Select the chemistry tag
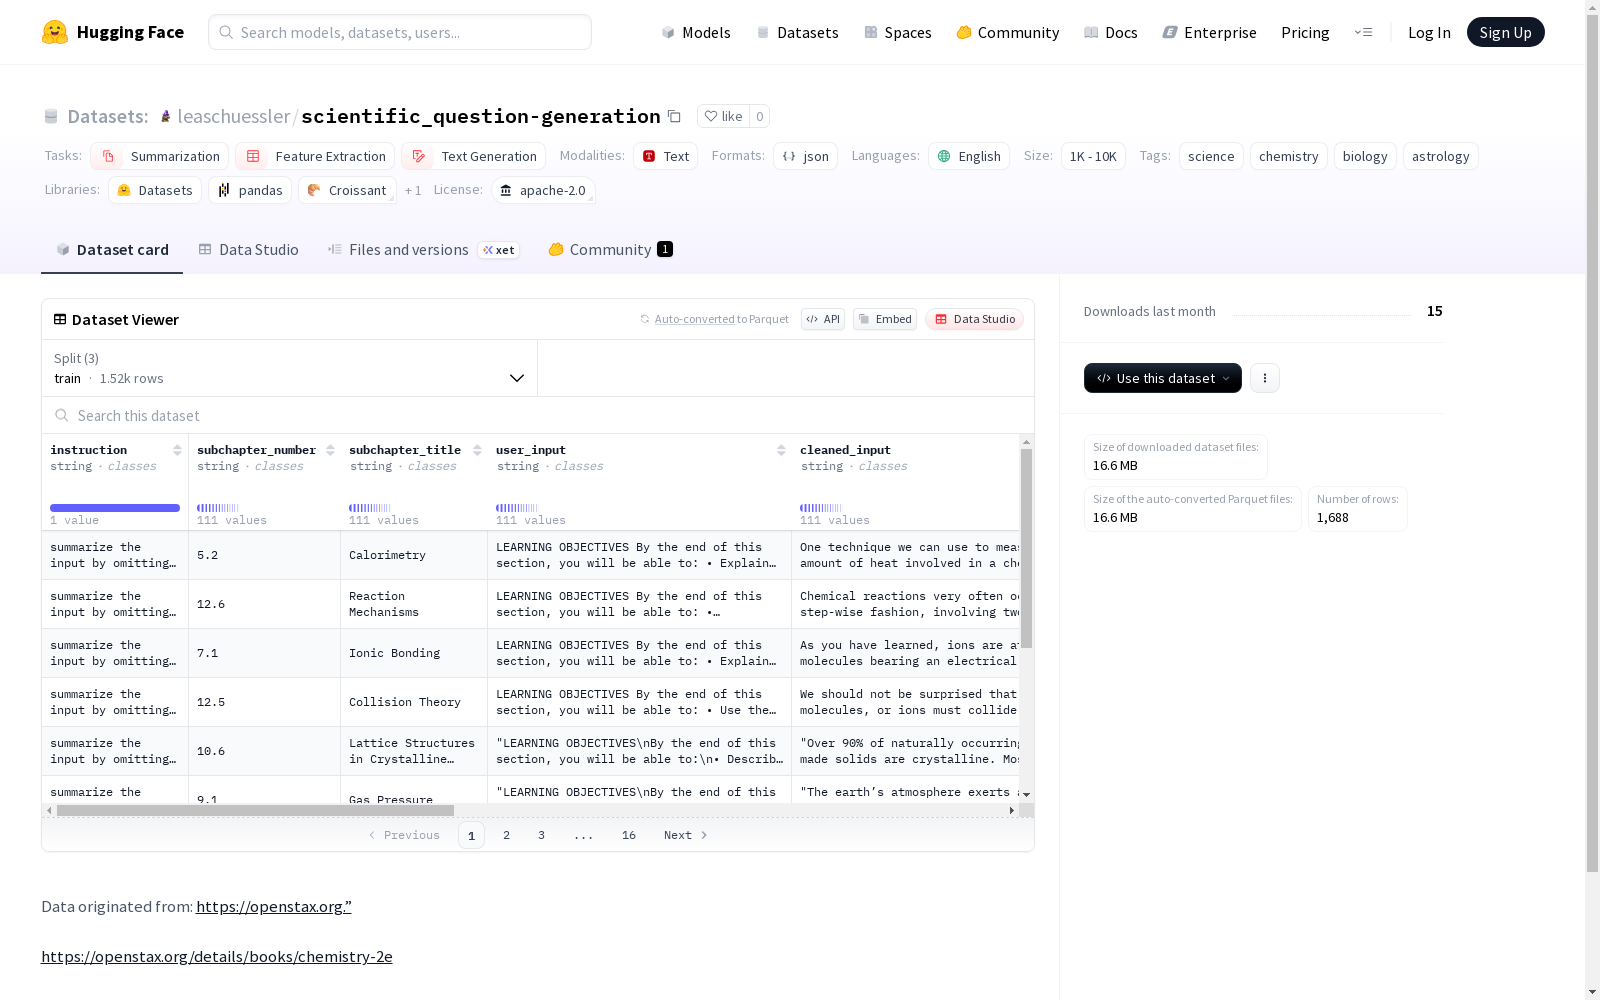1600x1000 pixels. click(x=1289, y=156)
